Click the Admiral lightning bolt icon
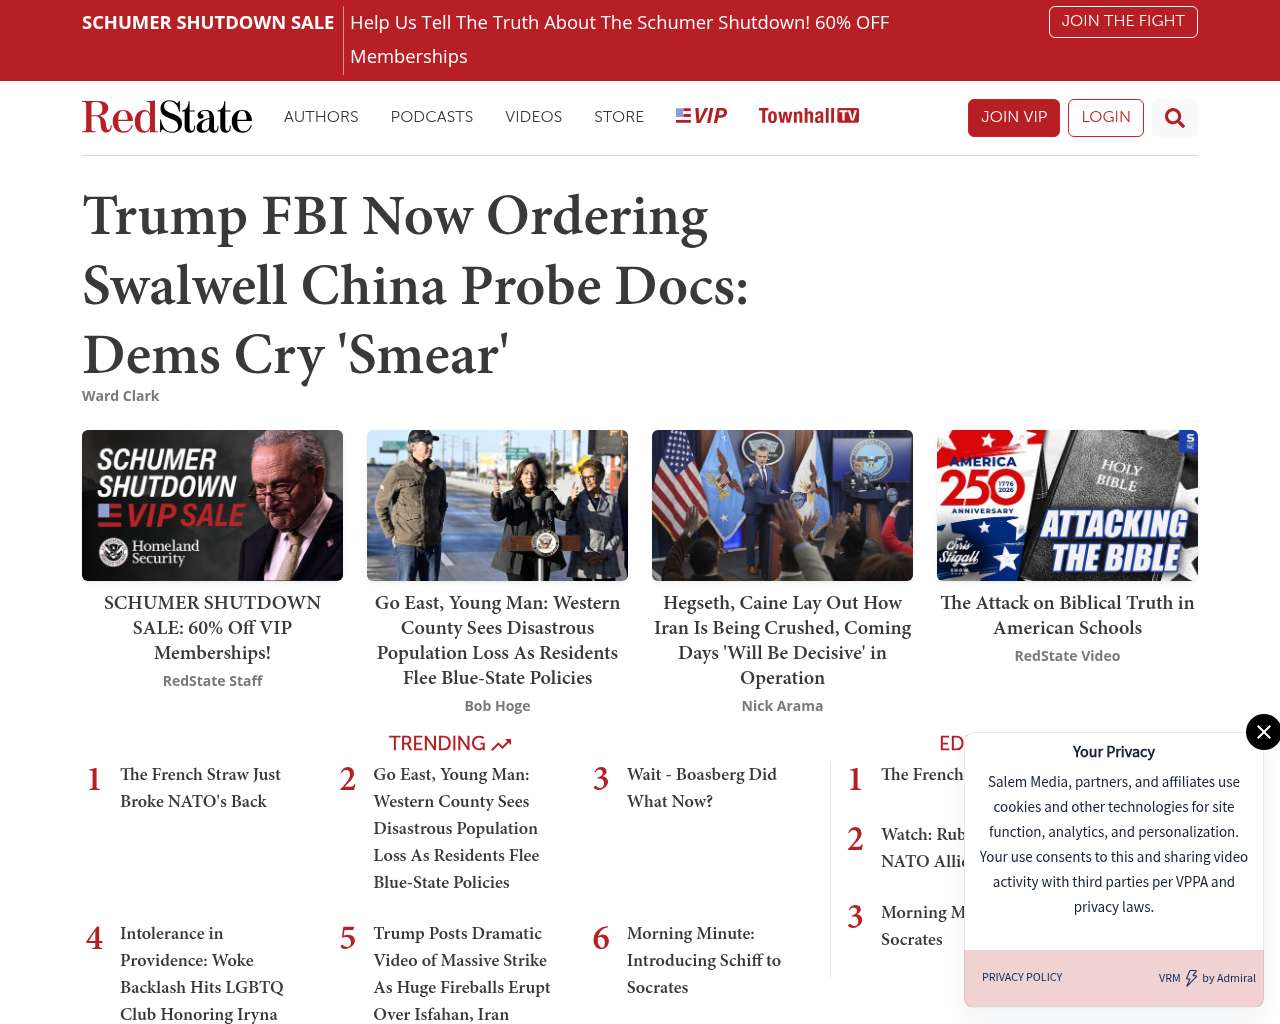The image size is (1280, 1024). click(x=1191, y=978)
